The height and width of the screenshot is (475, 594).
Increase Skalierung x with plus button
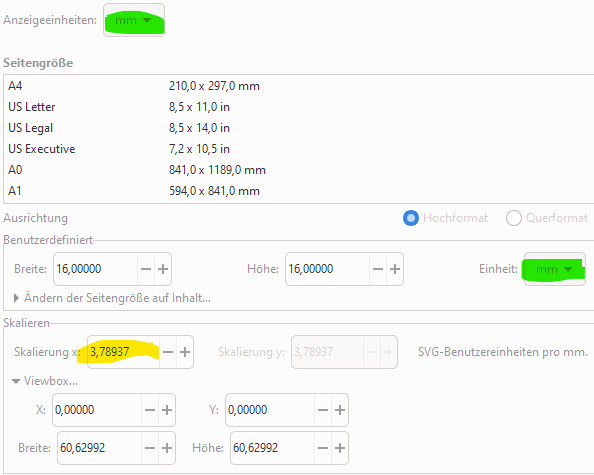185,352
